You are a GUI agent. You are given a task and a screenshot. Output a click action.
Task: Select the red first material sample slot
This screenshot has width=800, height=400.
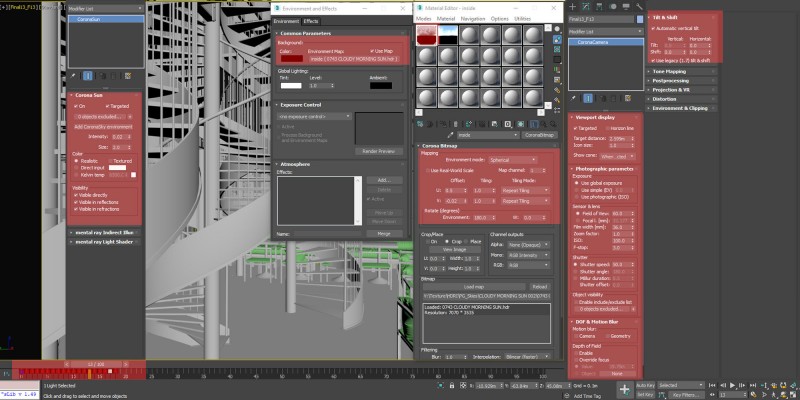[x=427, y=35]
